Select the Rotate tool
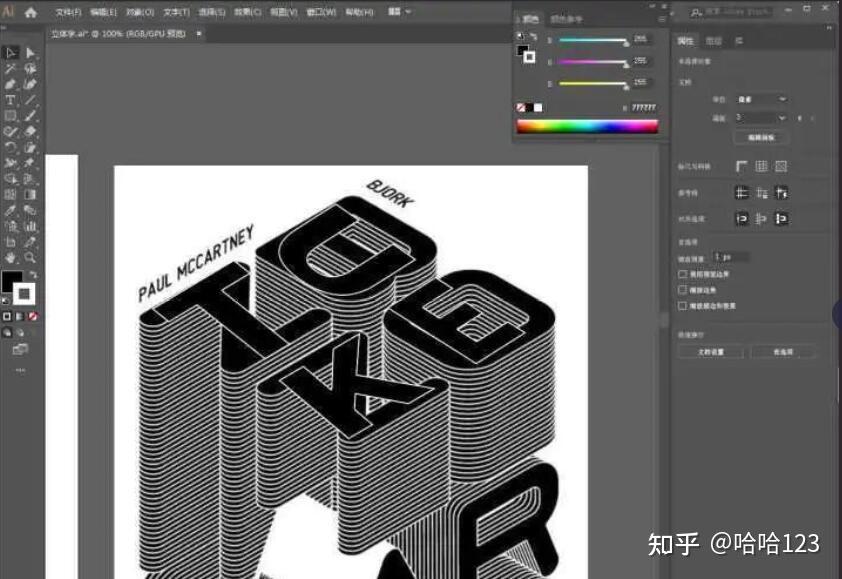The image size is (842, 579). [11, 147]
